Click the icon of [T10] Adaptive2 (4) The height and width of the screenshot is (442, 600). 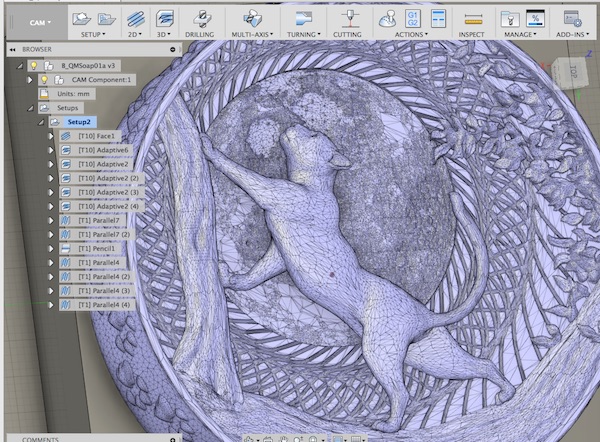tap(66, 206)
